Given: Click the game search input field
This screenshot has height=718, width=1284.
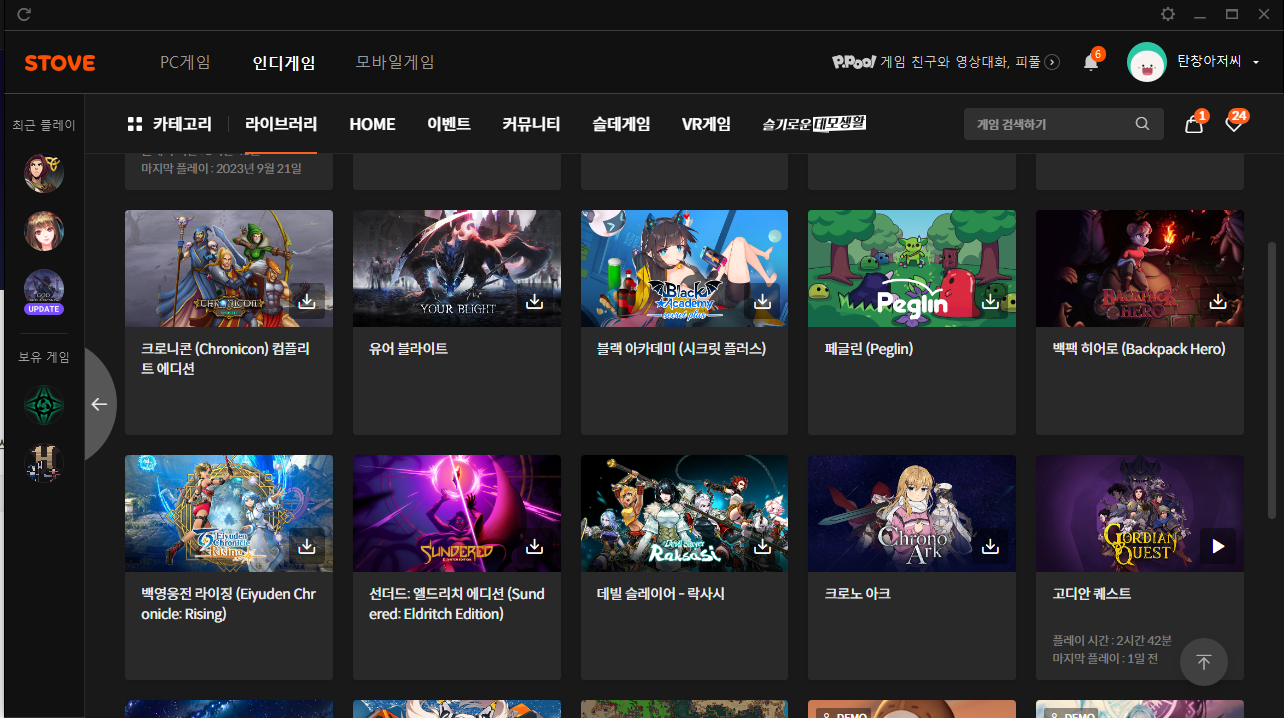Looking at the screenshot, I should click(1052, 124).
